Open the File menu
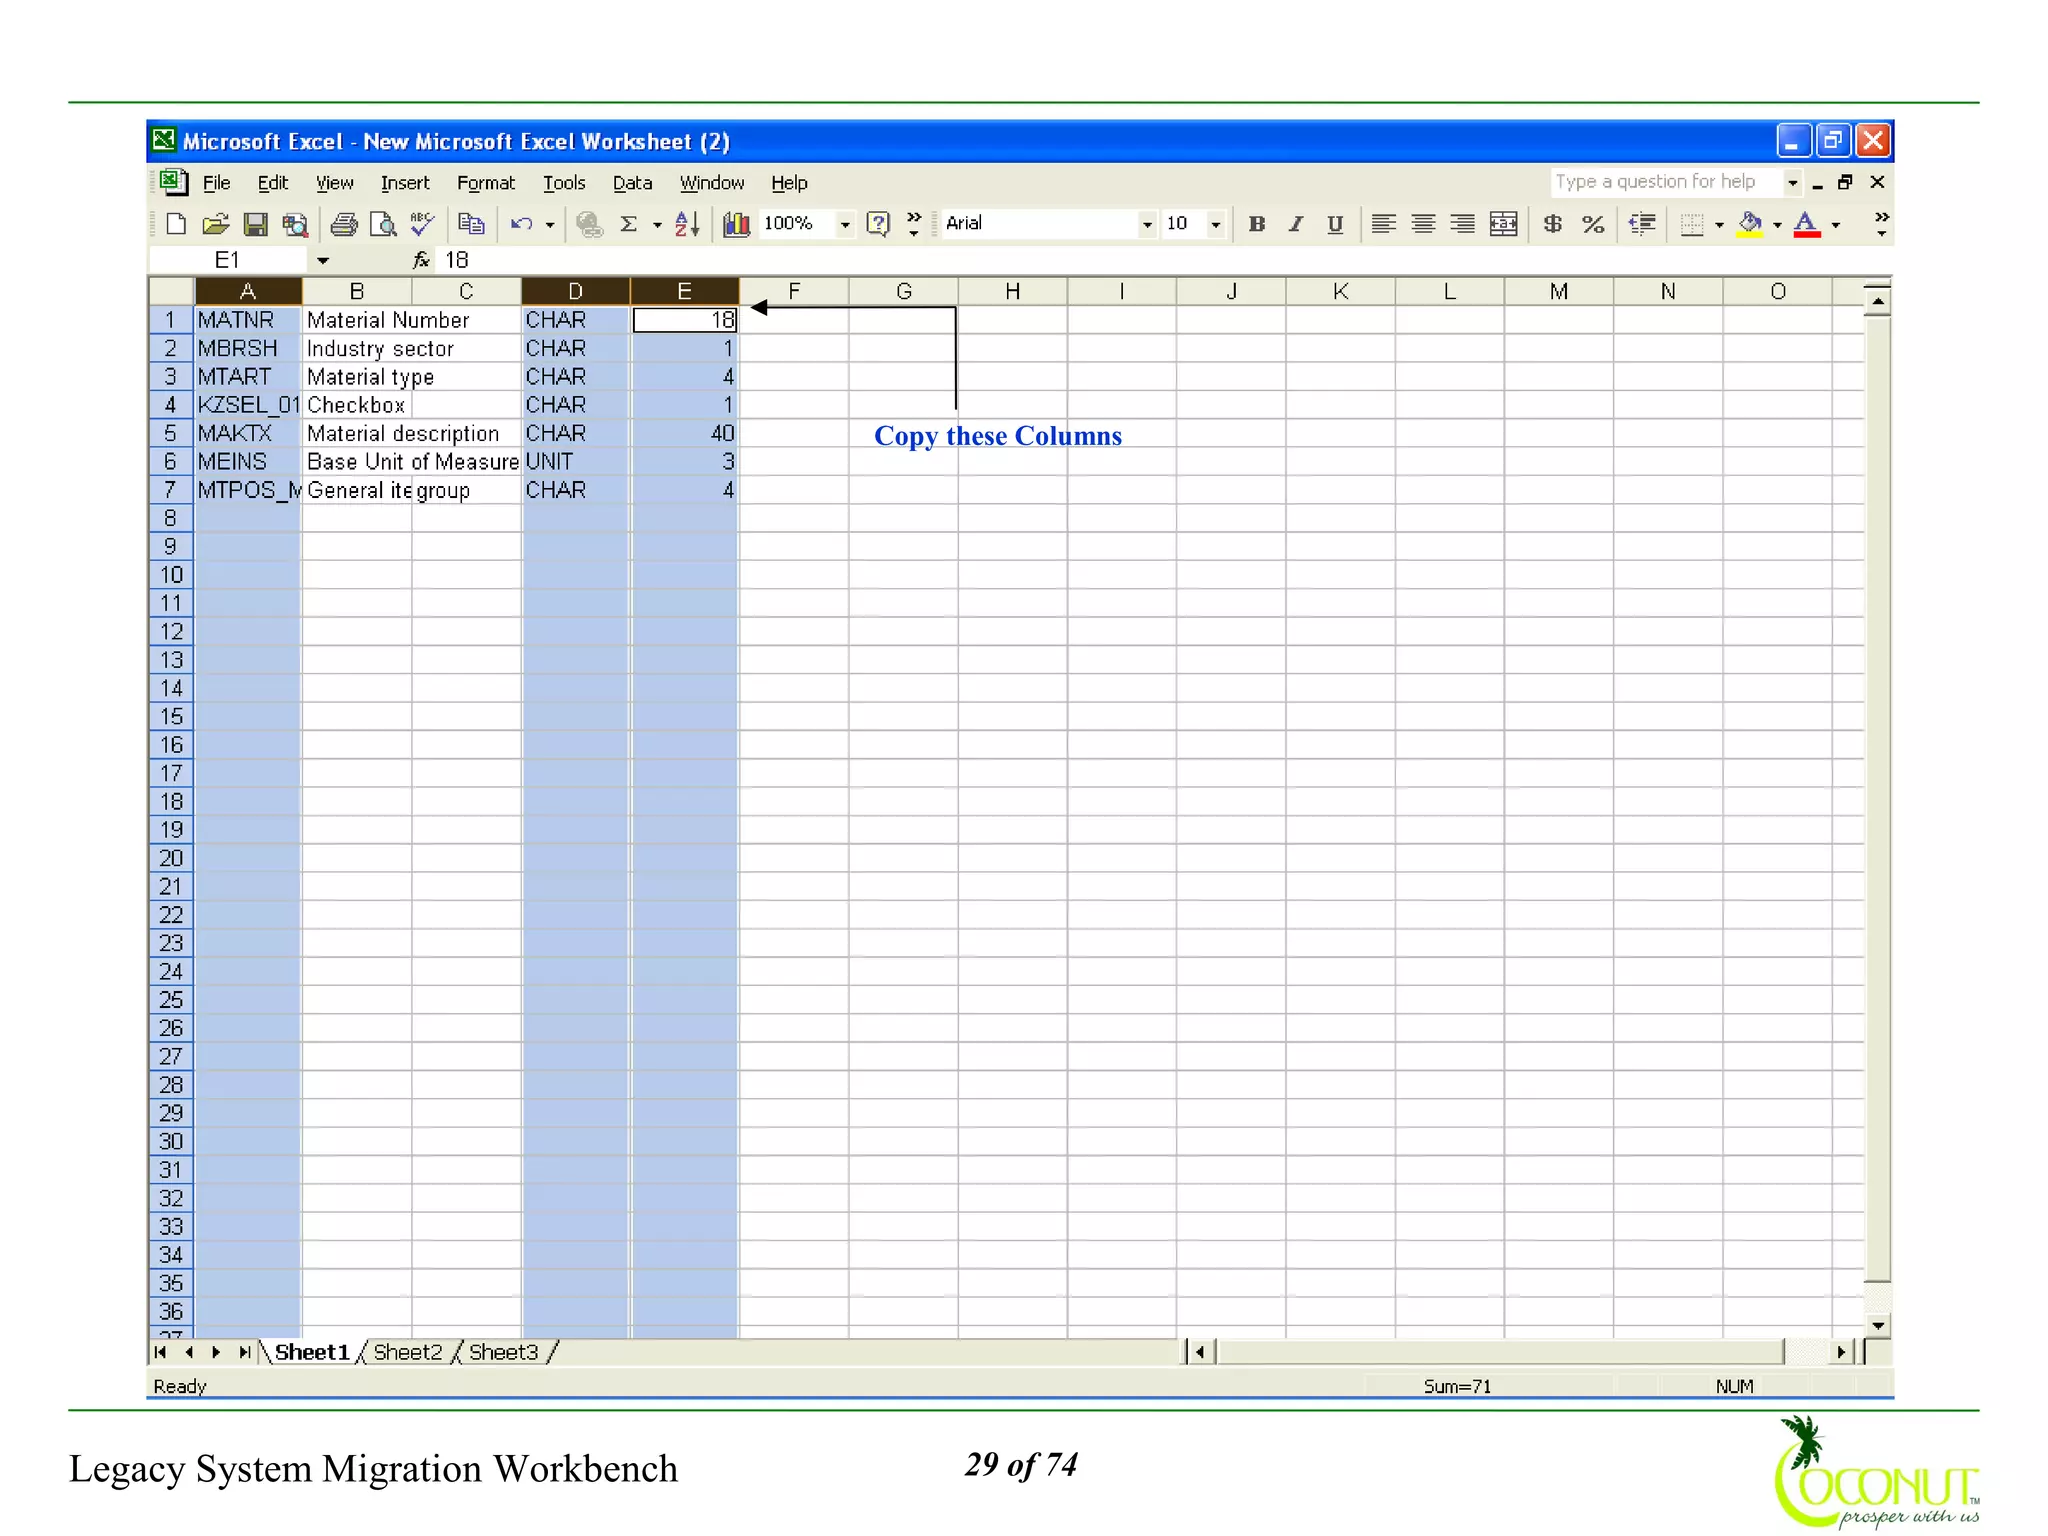 (216, 183)
